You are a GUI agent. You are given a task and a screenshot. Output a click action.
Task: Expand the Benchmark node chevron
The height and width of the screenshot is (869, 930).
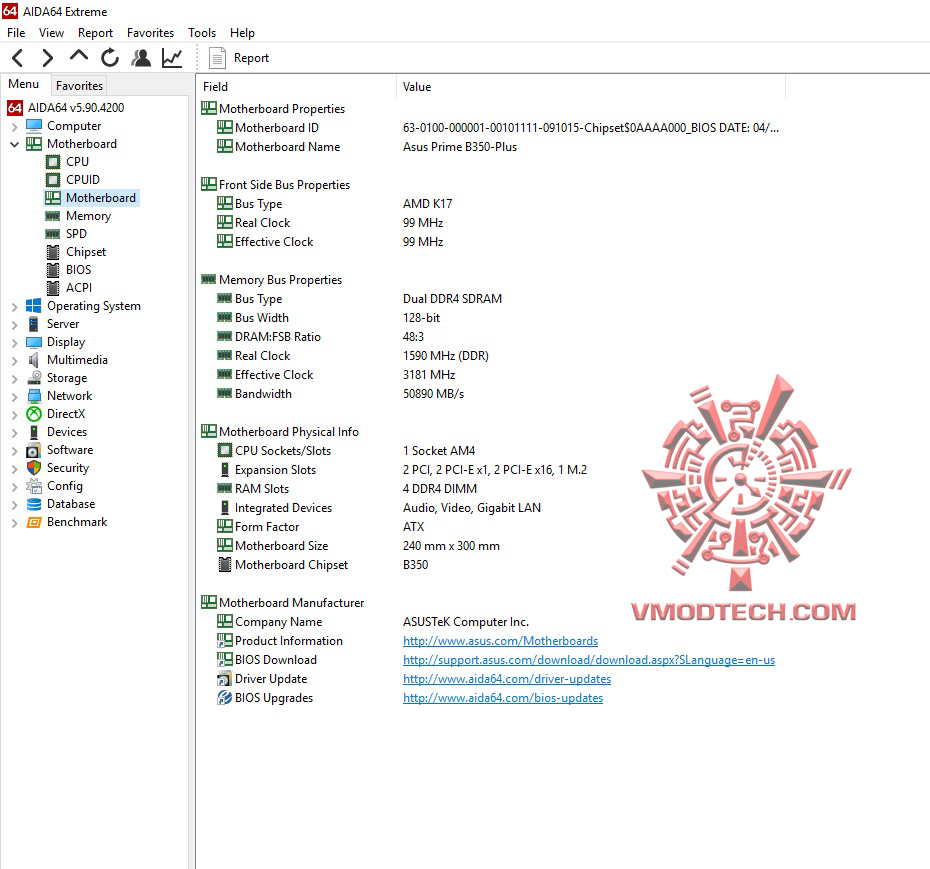(x=15, y=523)
